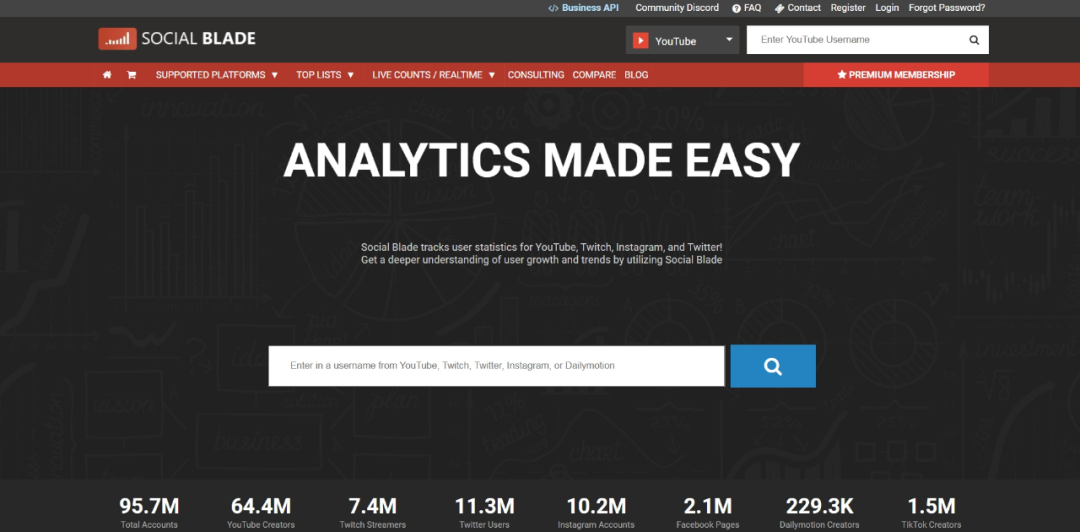Expand Live Counts / Realtime menu
This screenshot has width=1080, height=532.
click(x=433, y=75)
